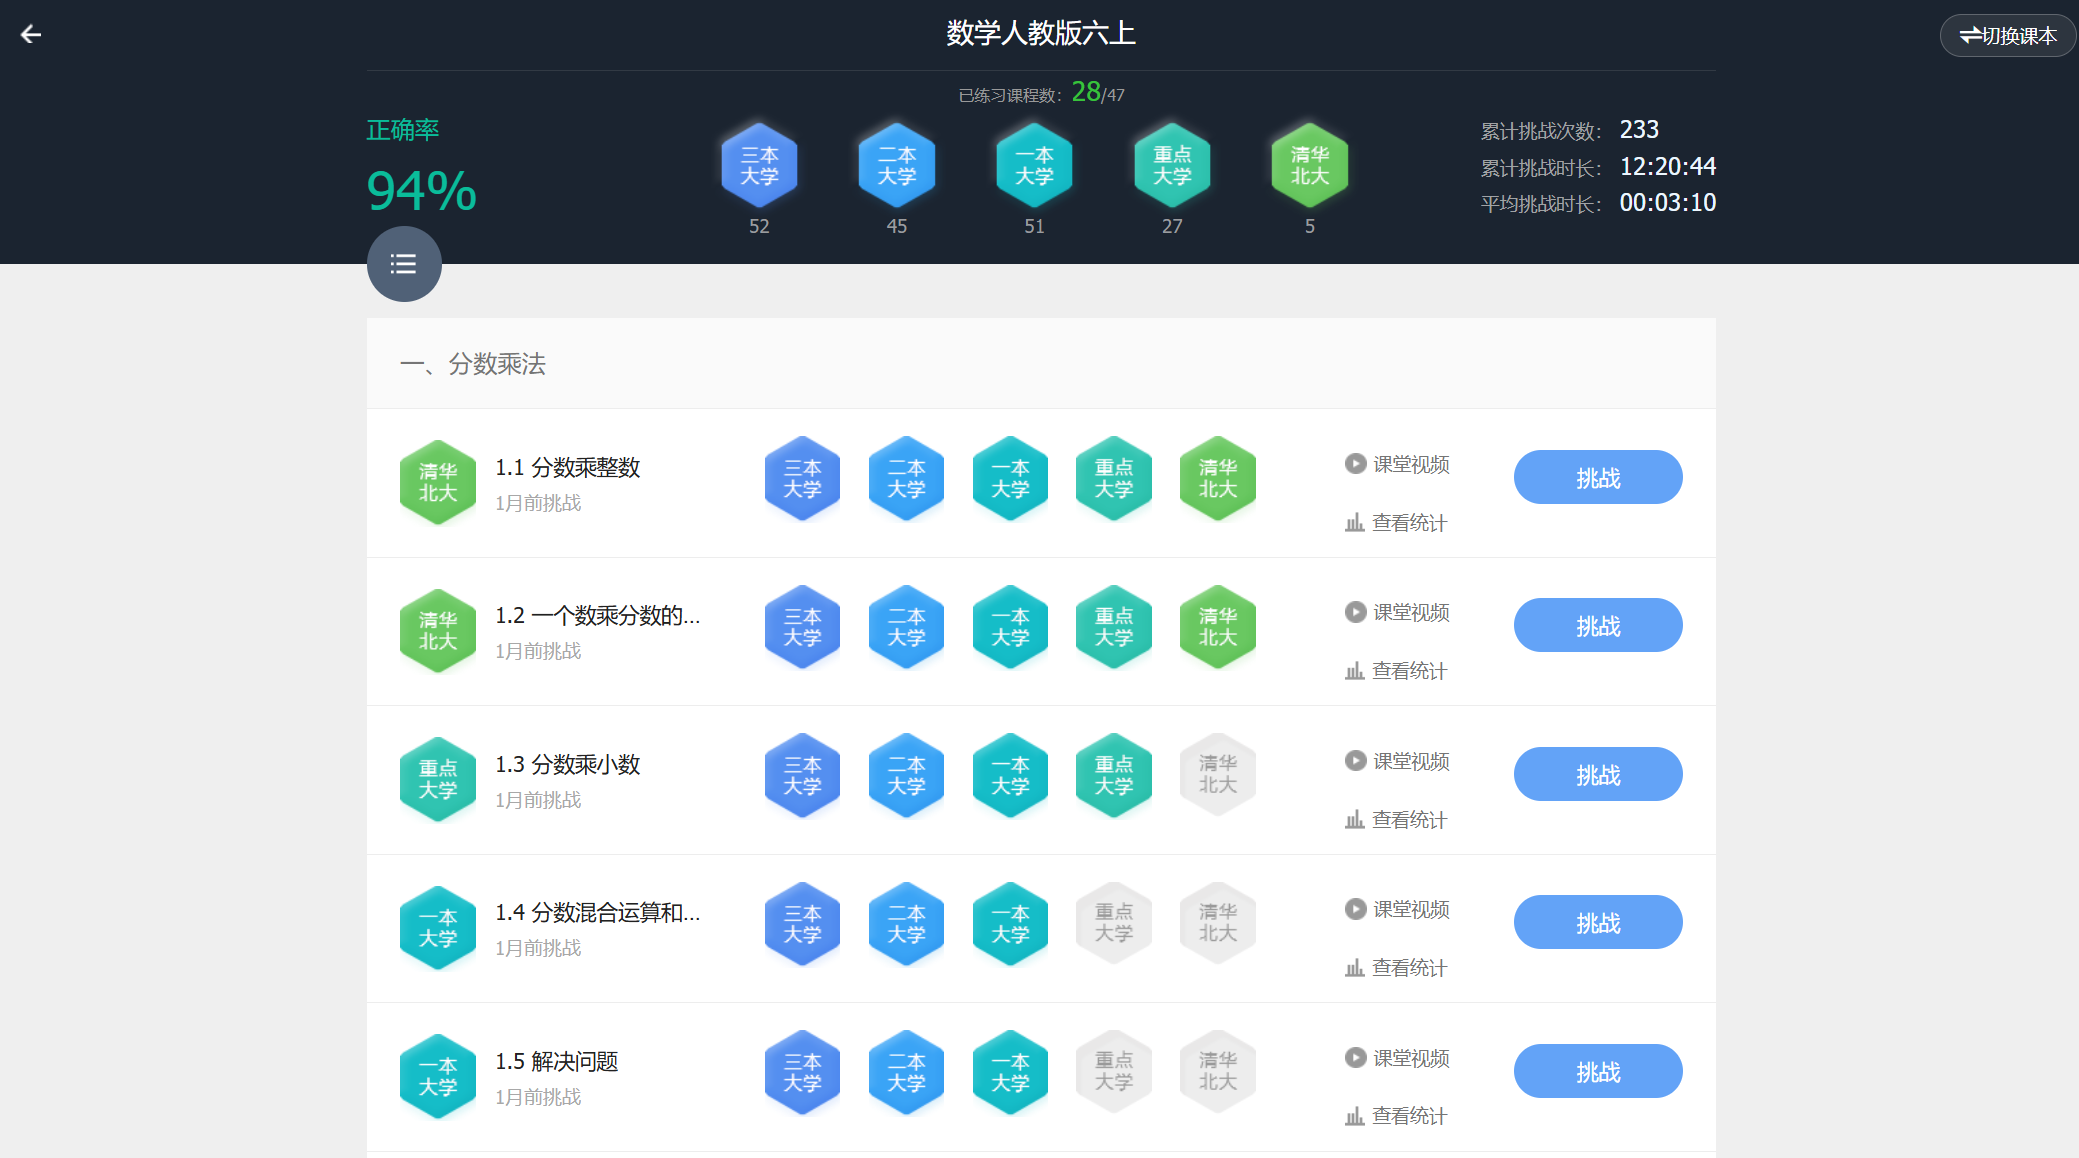Click greyed 清华北大 badge in 1.3 row
This screenshot has width=2079, height=1158.
pos(1218,775)
